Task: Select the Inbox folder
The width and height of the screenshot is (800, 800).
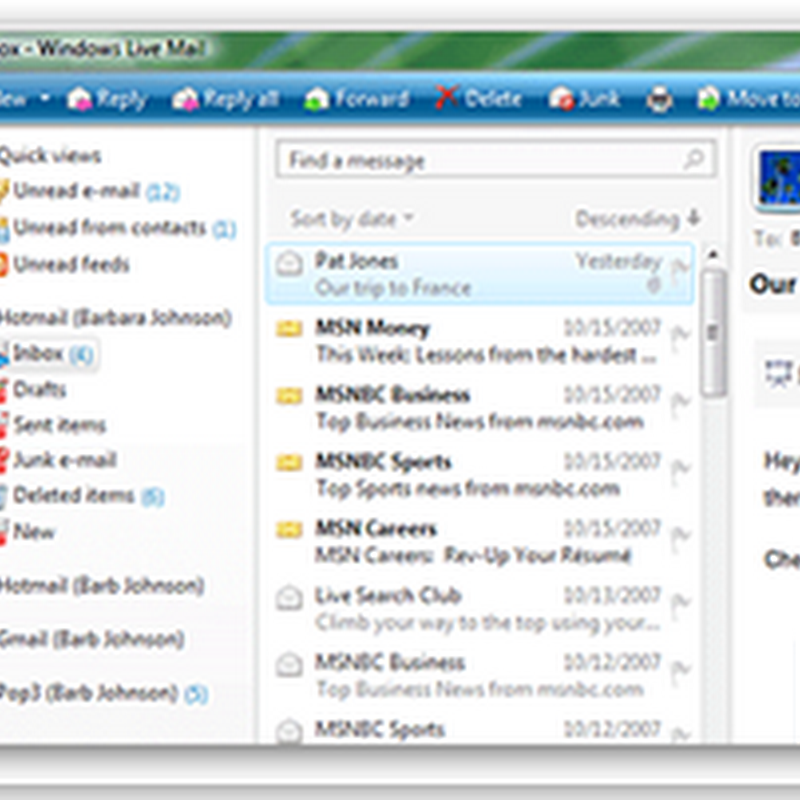Action: pos(47,354)
